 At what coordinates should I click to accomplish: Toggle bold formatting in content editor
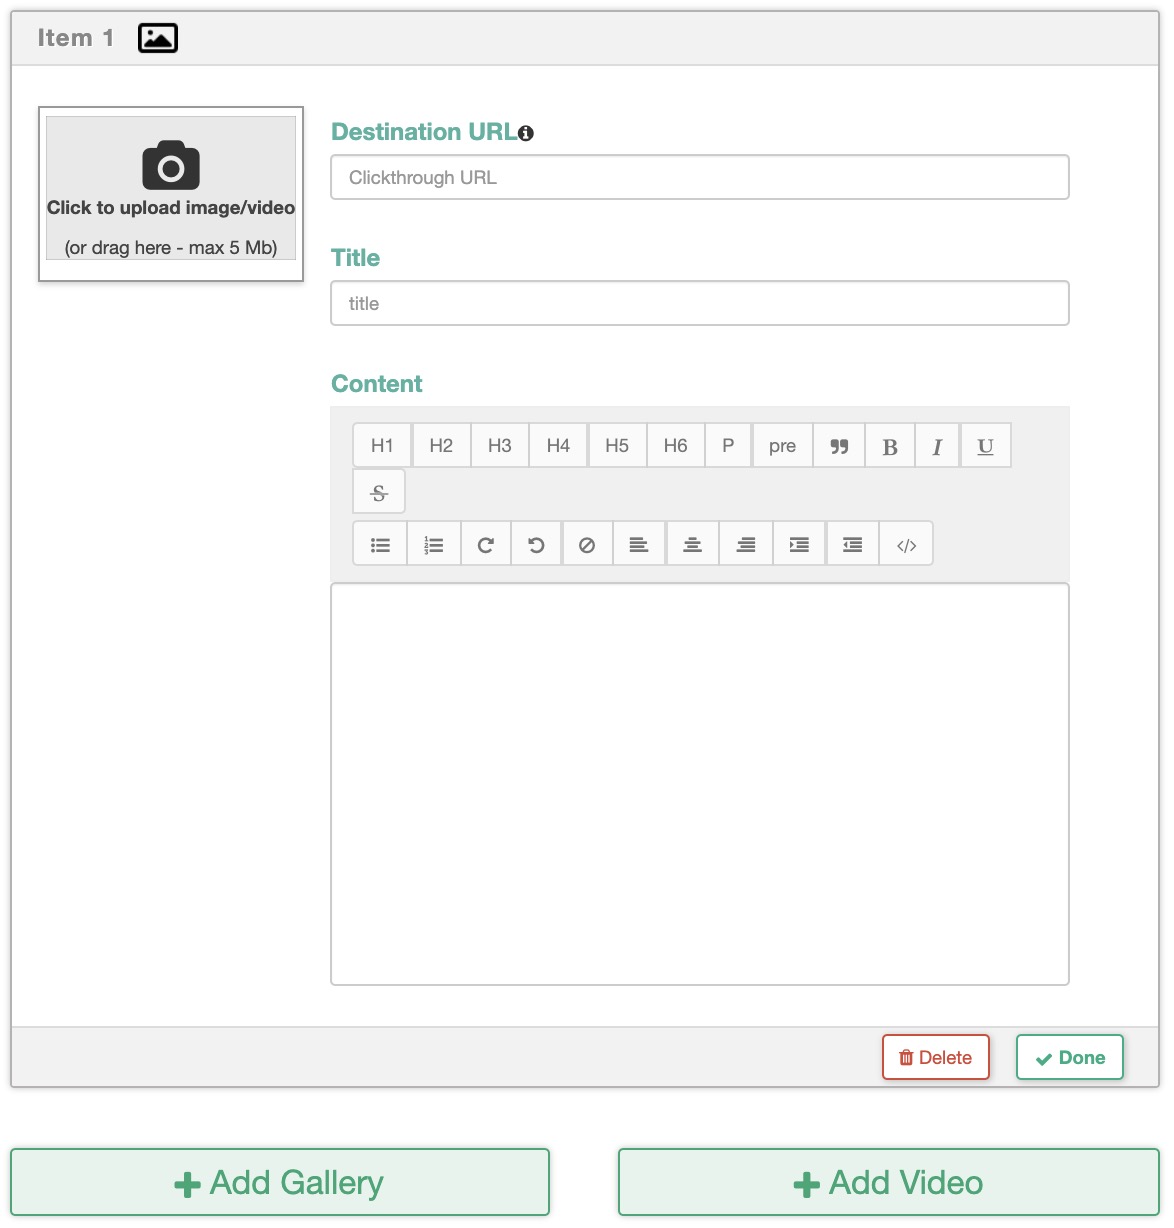tap(890, 446)
